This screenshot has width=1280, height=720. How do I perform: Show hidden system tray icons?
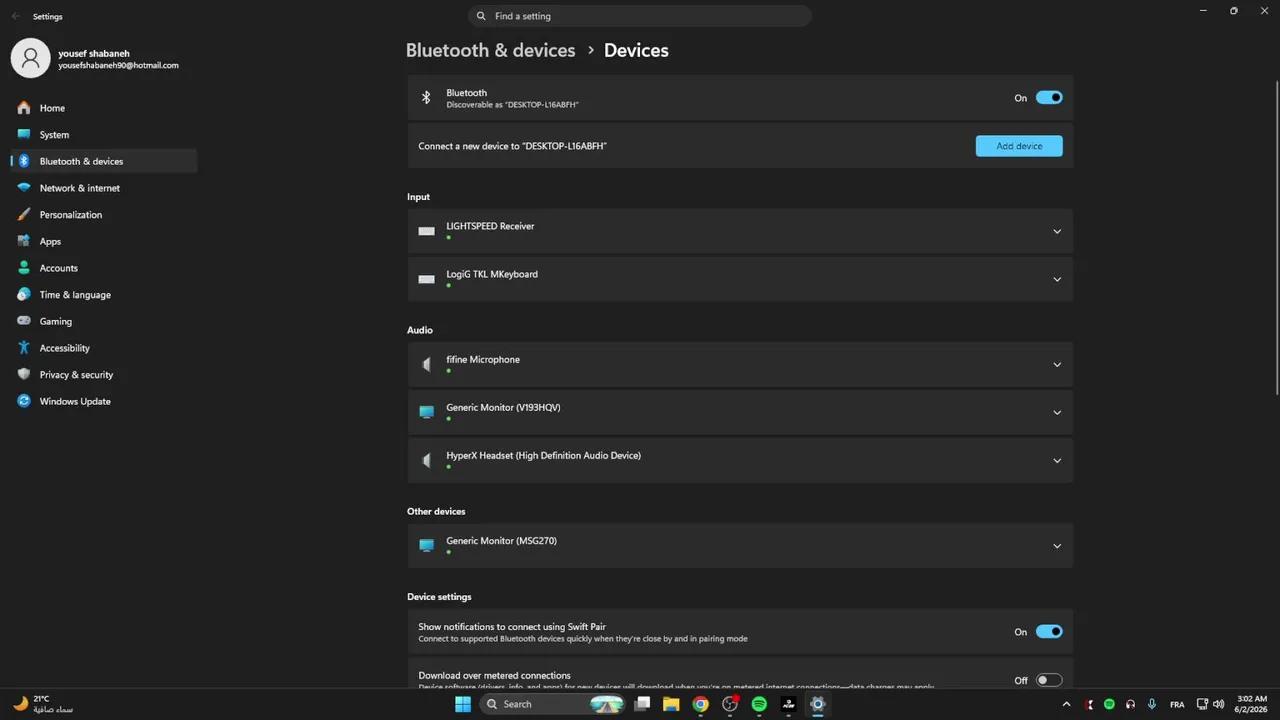1066,705
